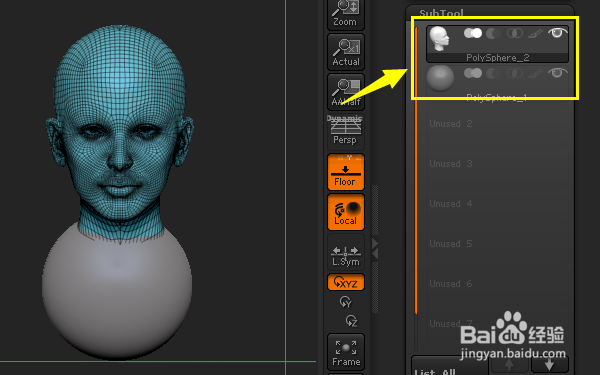Image resolution: width=600 pixels, height=375 pixels.
Task: Toggle XYZ free rotation mode
Action: pyautogui.click(x=346, y=282)
